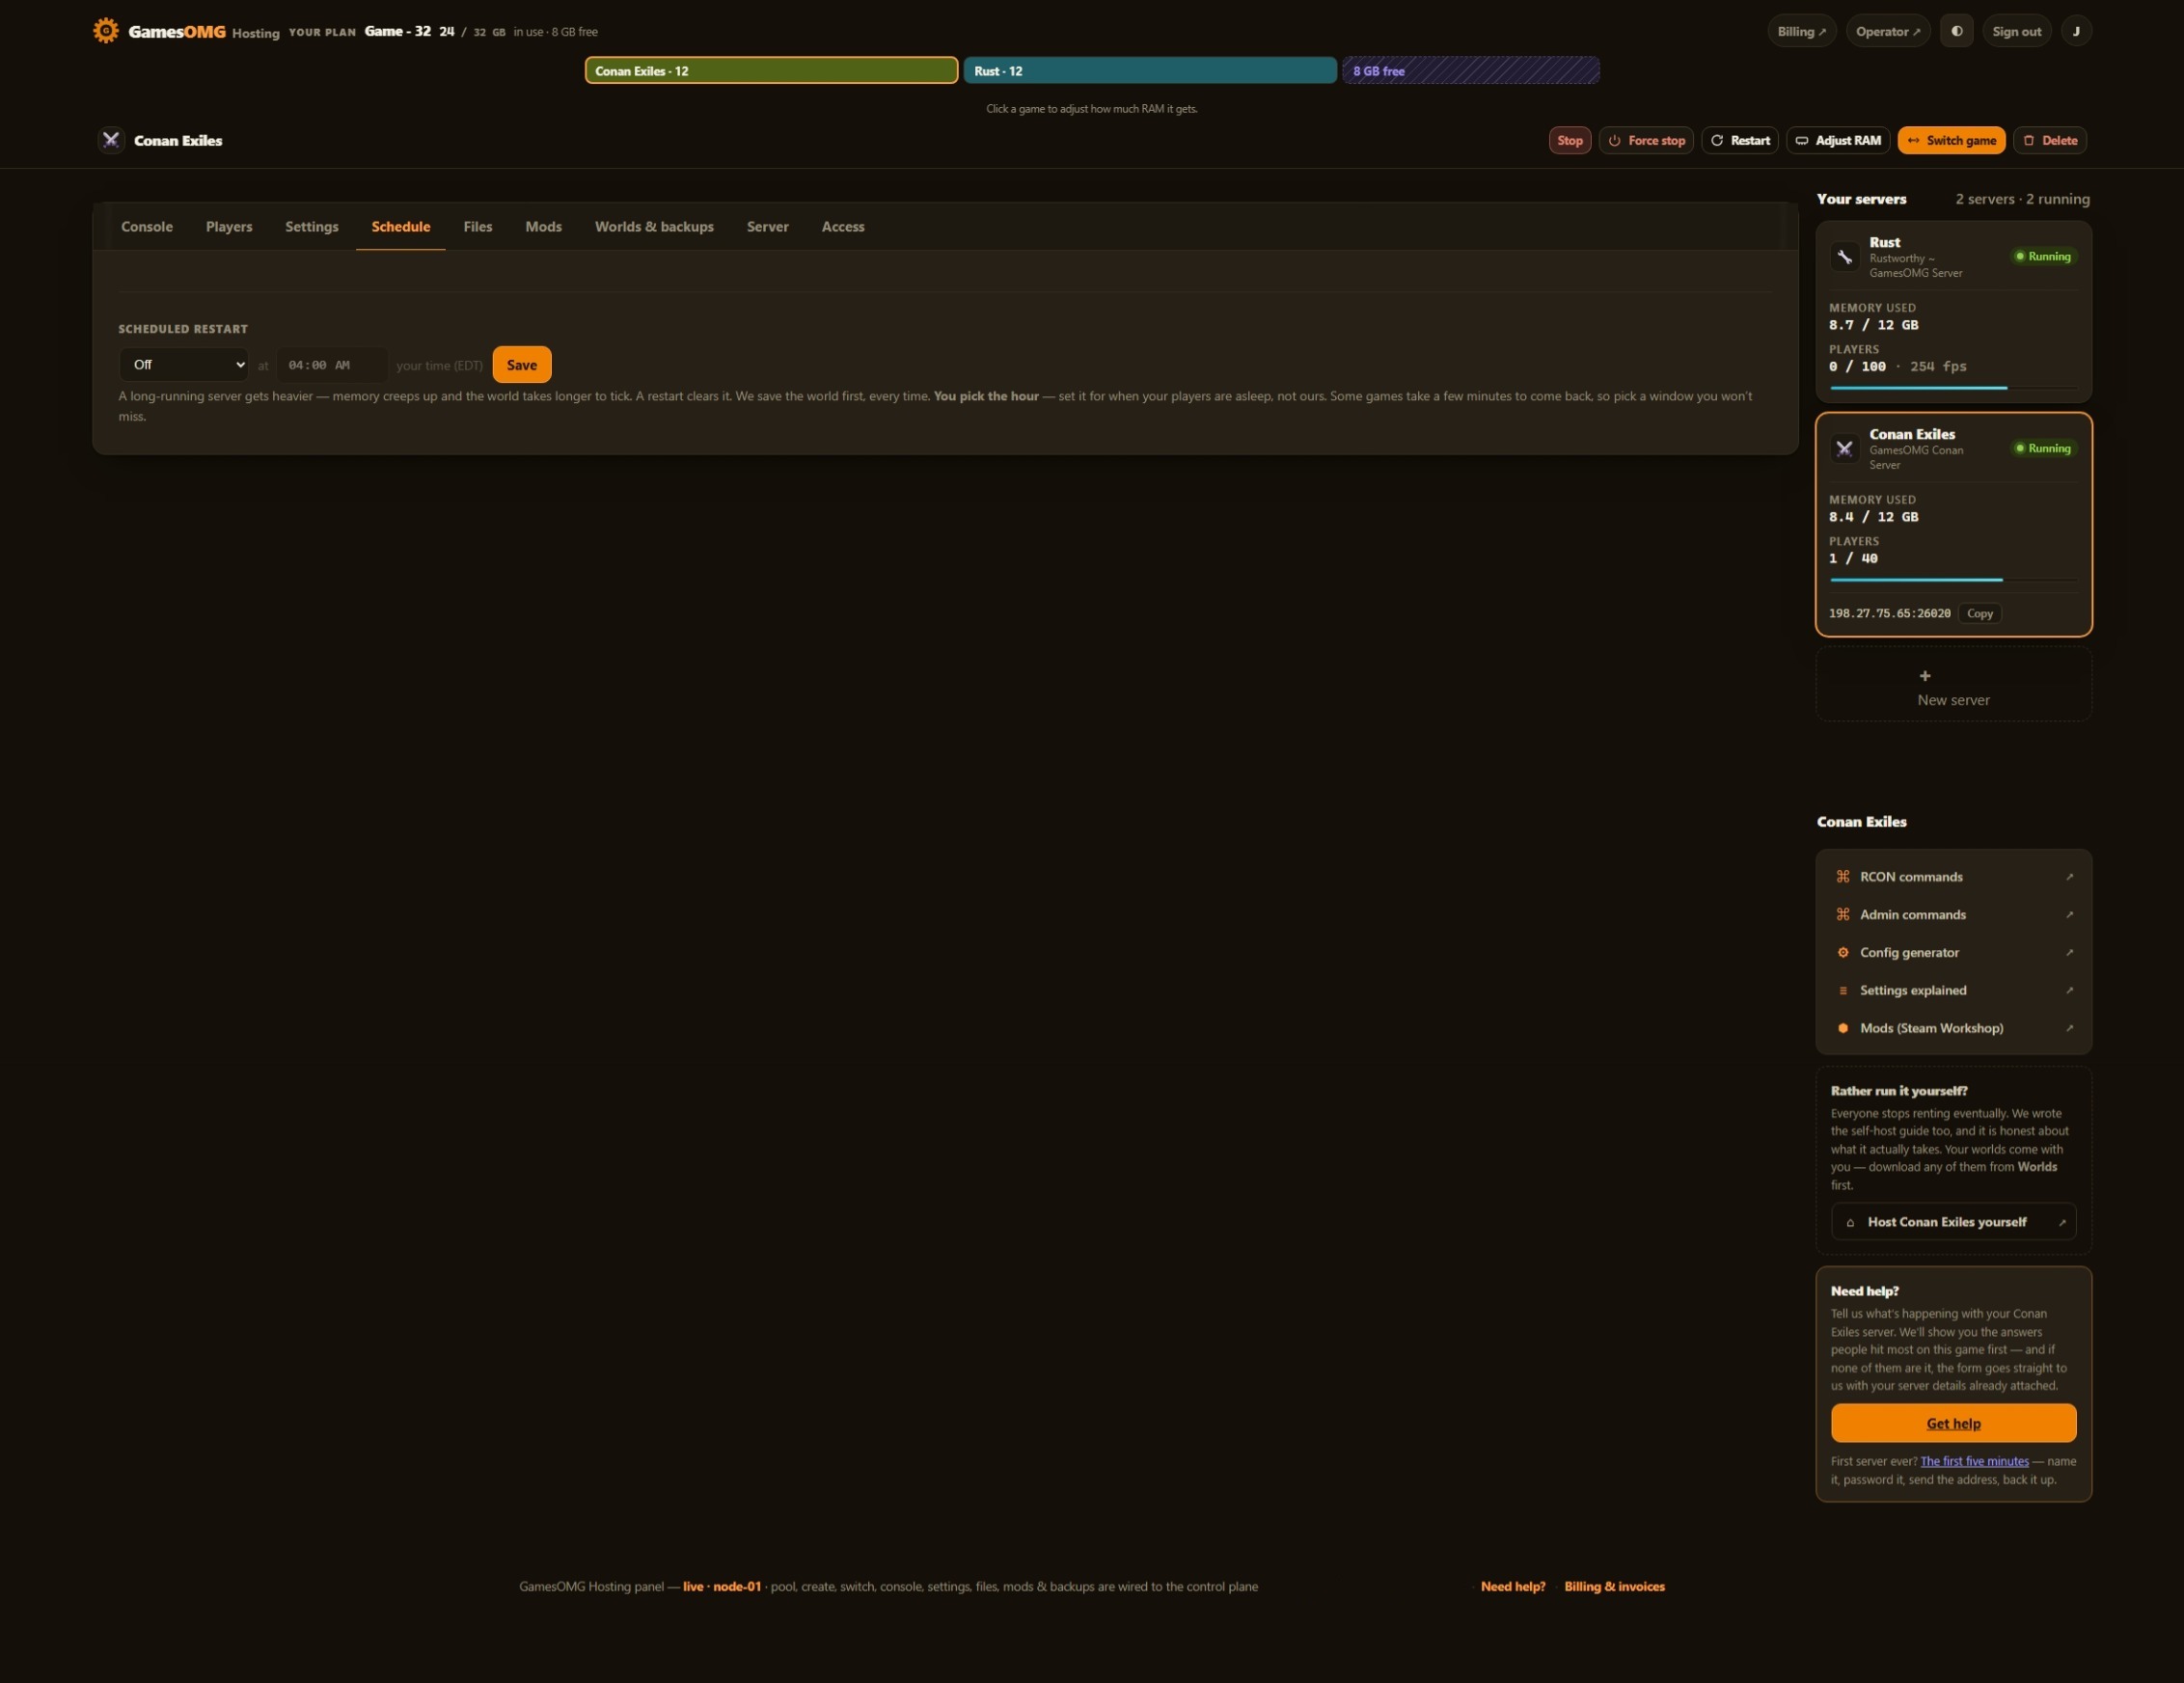Switch to the Console tab
The image size is (2184, 1683).
[147, 227]
